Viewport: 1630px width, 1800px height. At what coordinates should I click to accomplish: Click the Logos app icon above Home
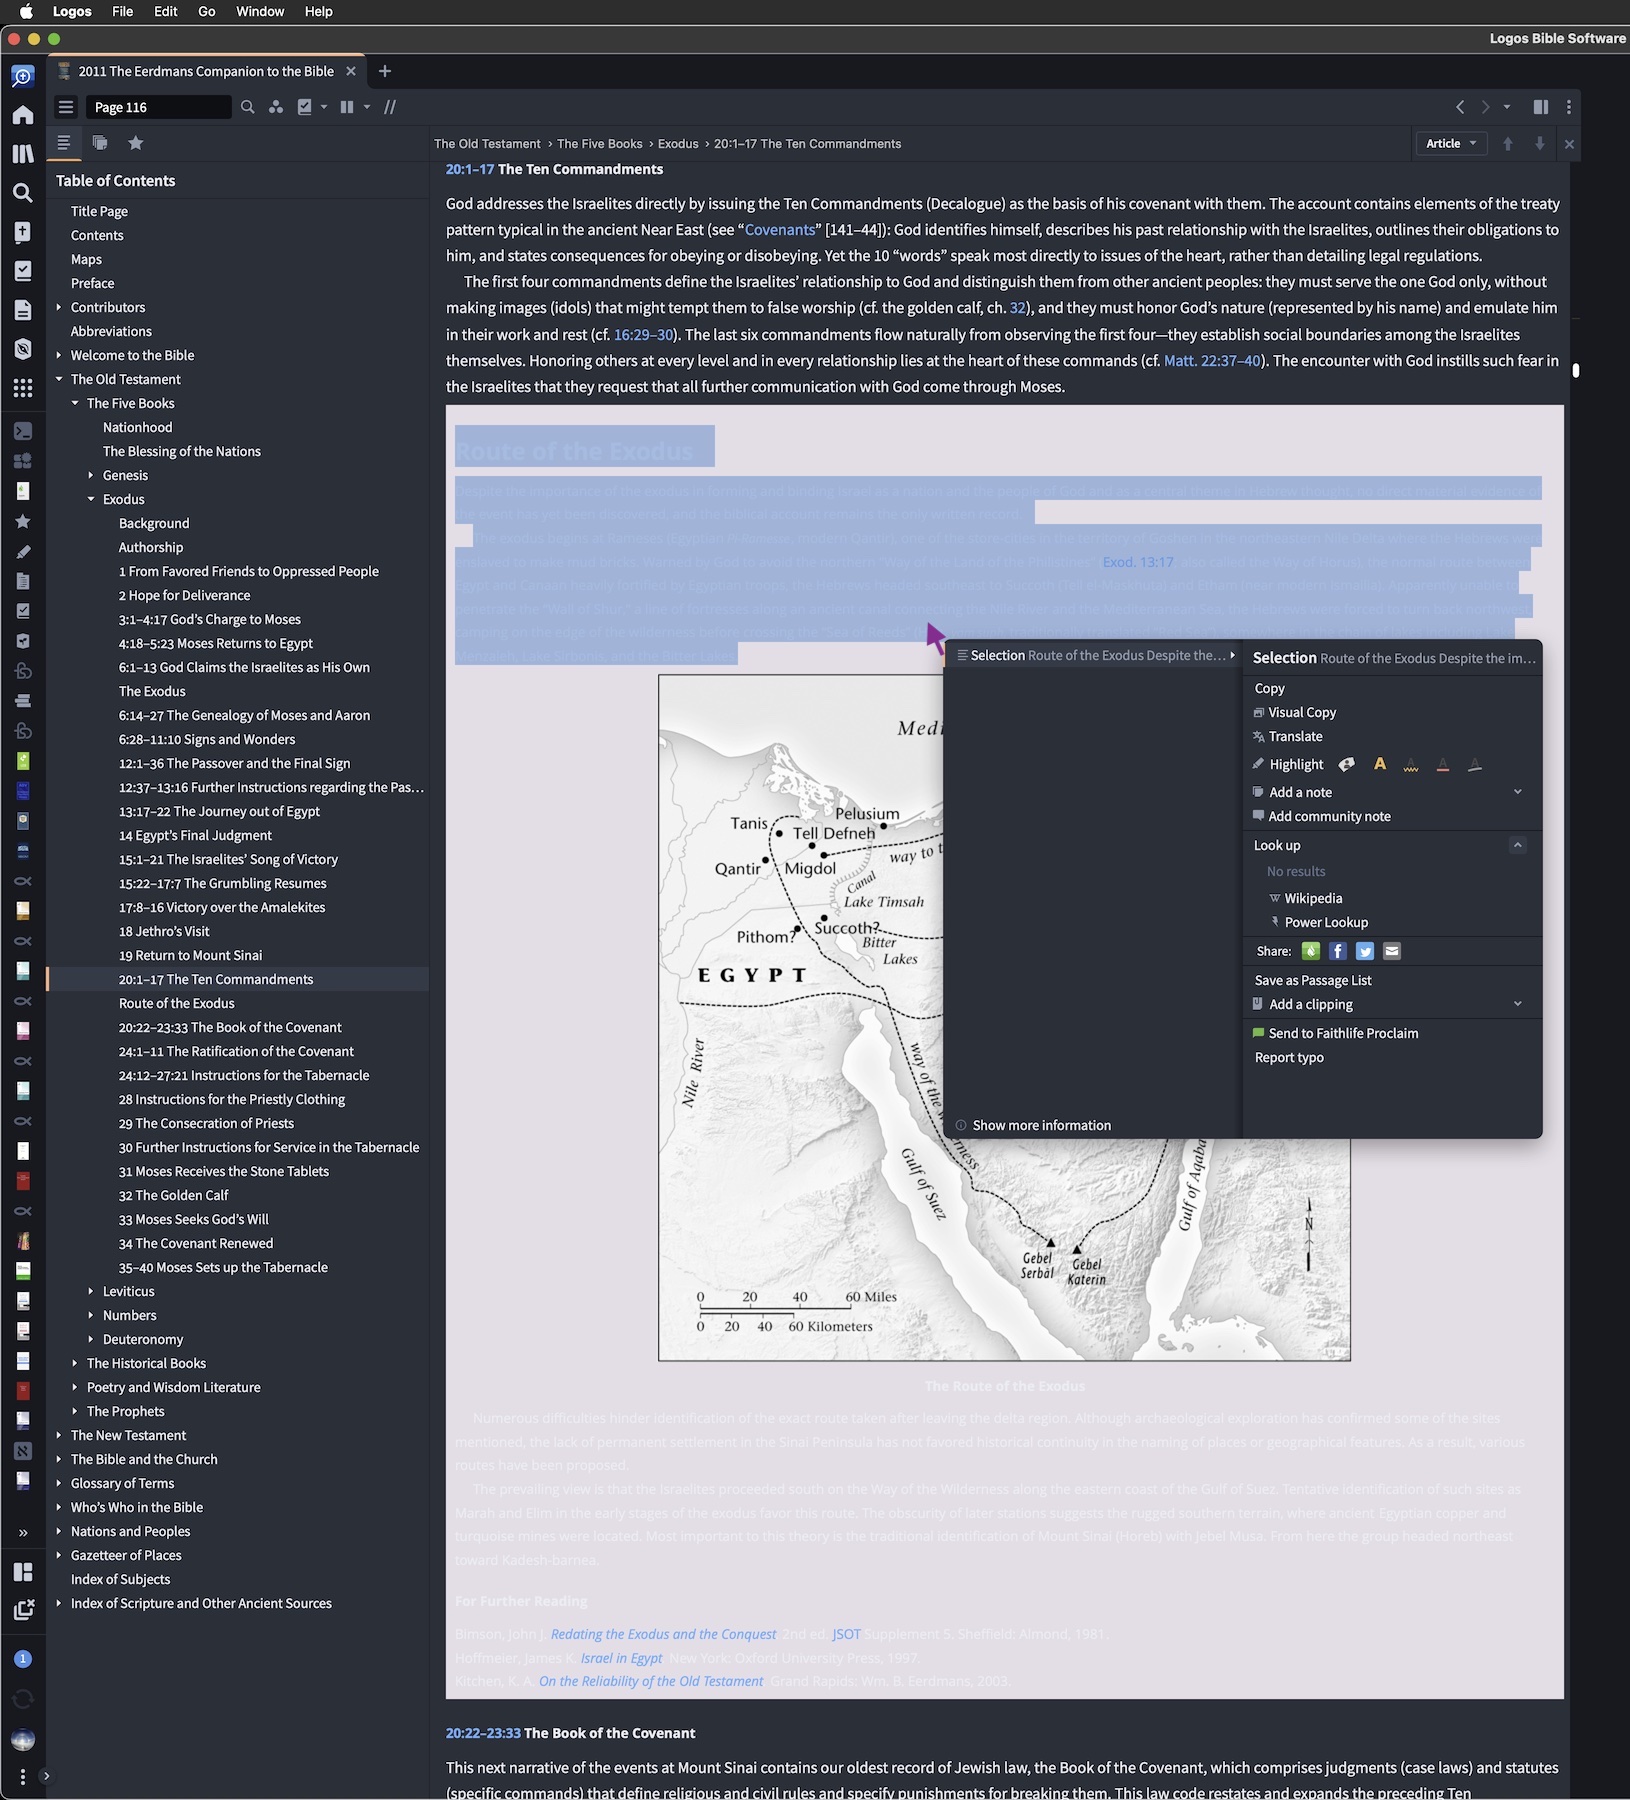pyautogui.click(x=22, y=76)
